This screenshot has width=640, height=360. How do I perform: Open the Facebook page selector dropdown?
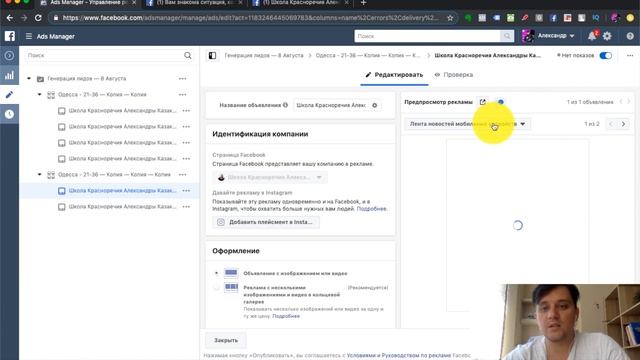pos(270,177)
